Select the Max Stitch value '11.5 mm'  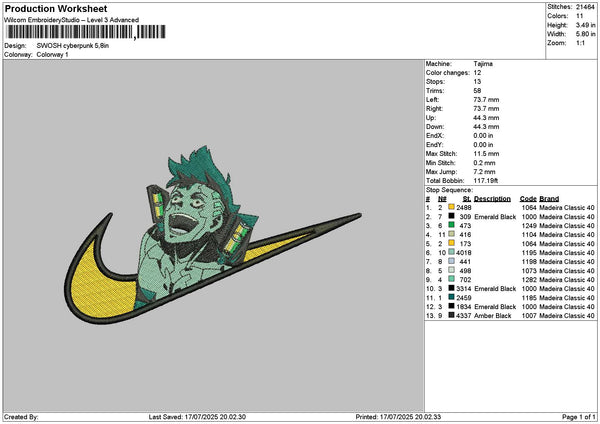486,153
